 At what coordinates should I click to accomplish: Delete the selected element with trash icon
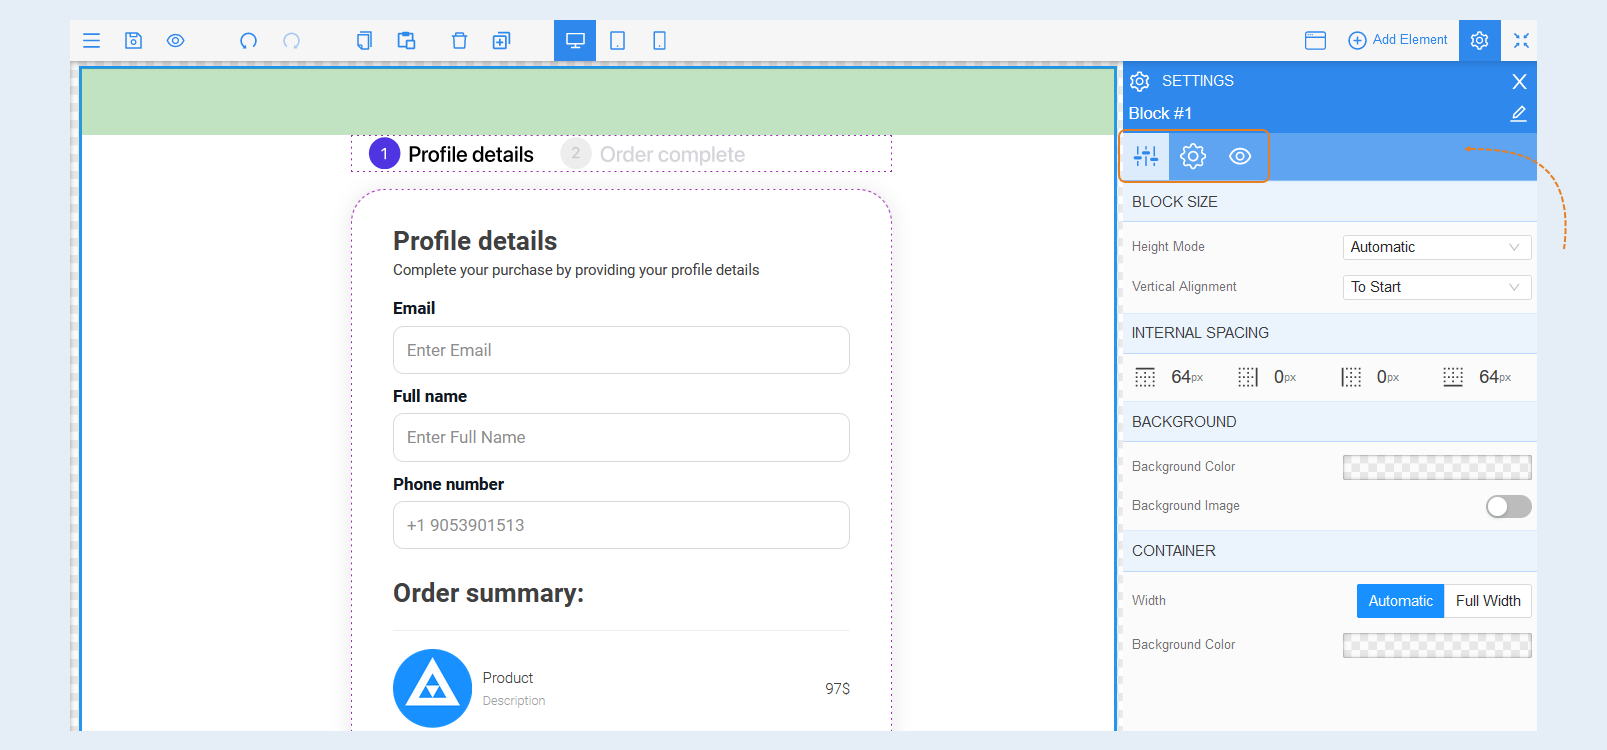tap(459, 41)
